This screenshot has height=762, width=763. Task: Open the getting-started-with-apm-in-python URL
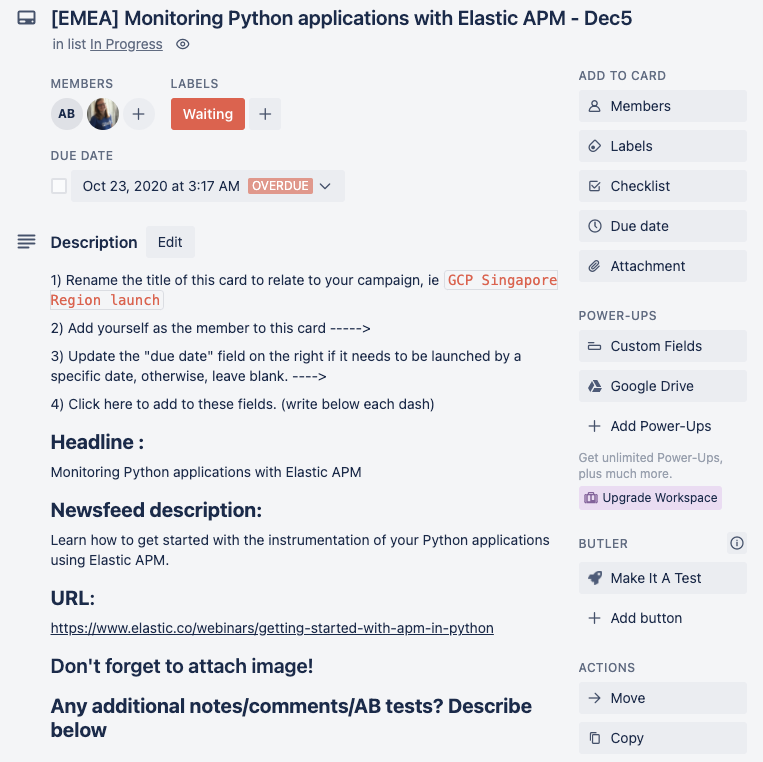(x=272, y=628)
